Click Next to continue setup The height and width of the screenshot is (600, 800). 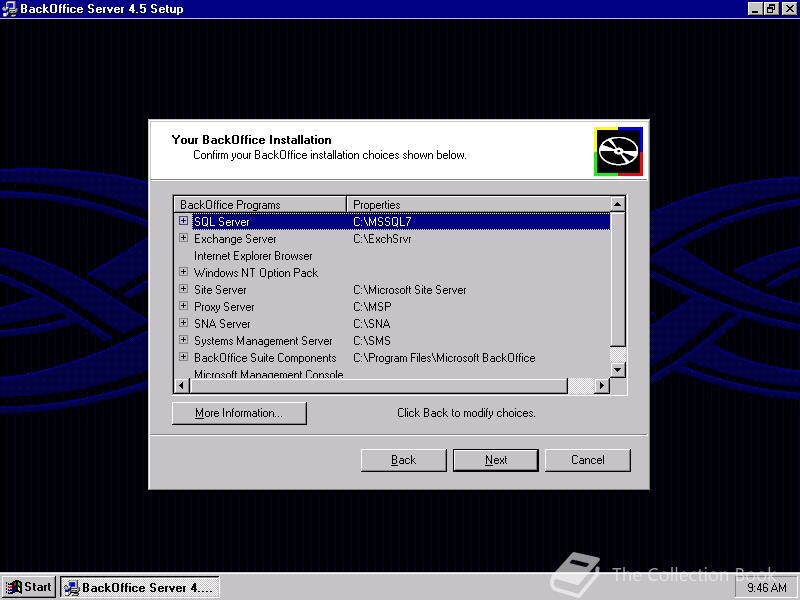pyautogui.click(x=496, y=460)
